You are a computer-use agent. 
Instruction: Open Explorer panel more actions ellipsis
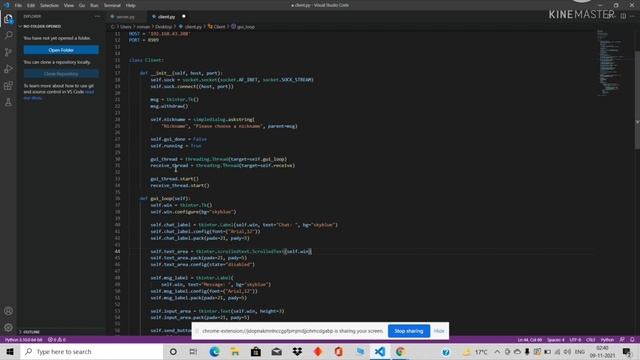pyautogui.click(x=97, y=16)
